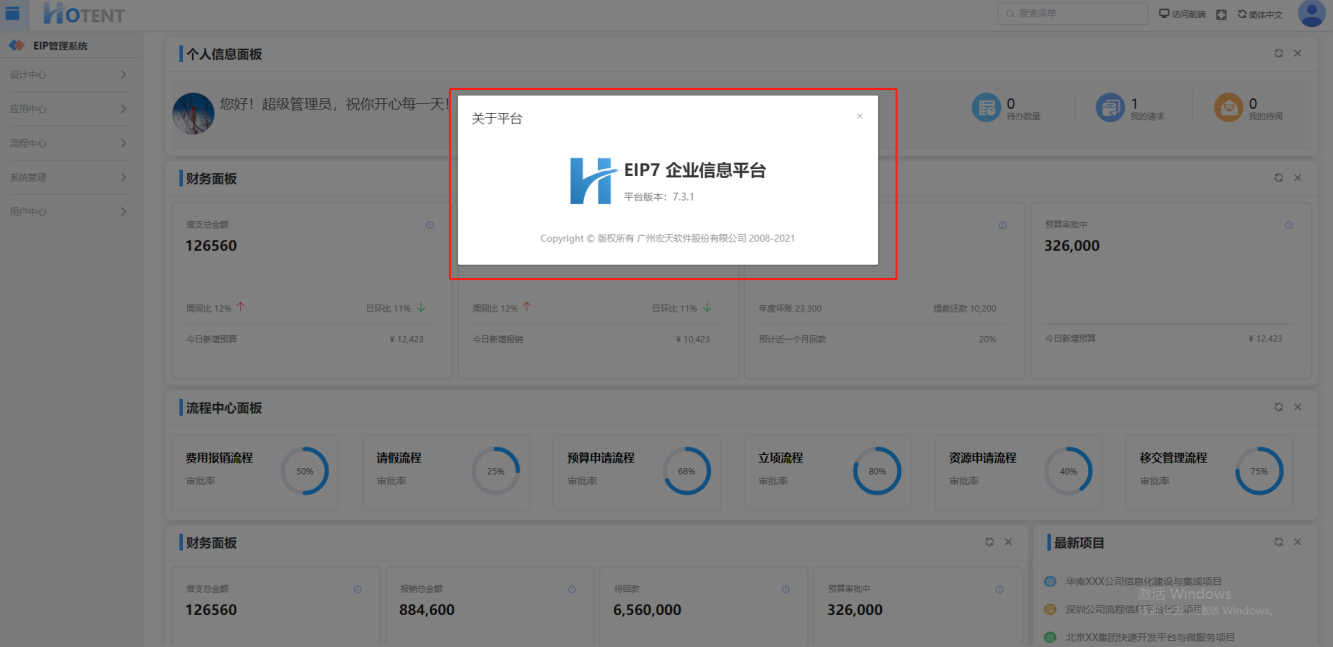Refresh the 财务面板 above 流程中心面板

point(1278,178)
